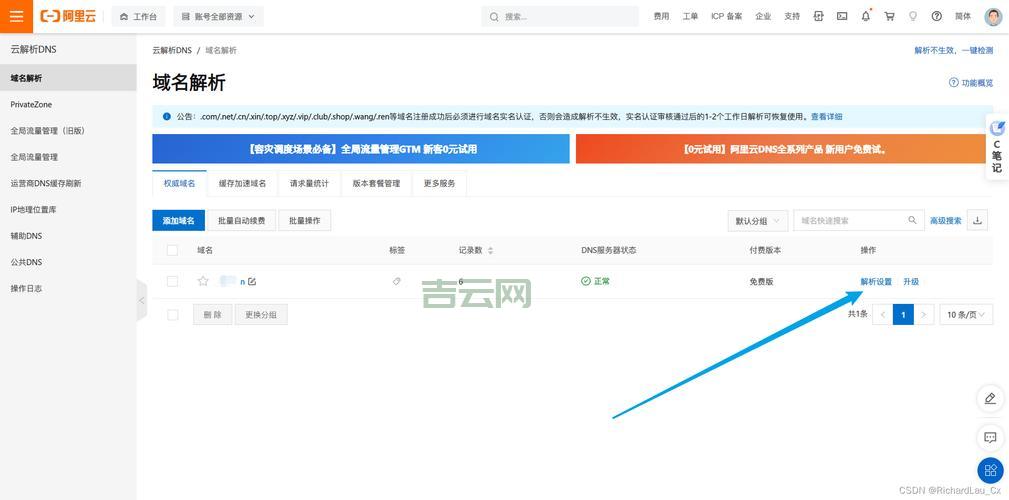
Task: Open the notifications bell icon
Action: tap(866, 17)
